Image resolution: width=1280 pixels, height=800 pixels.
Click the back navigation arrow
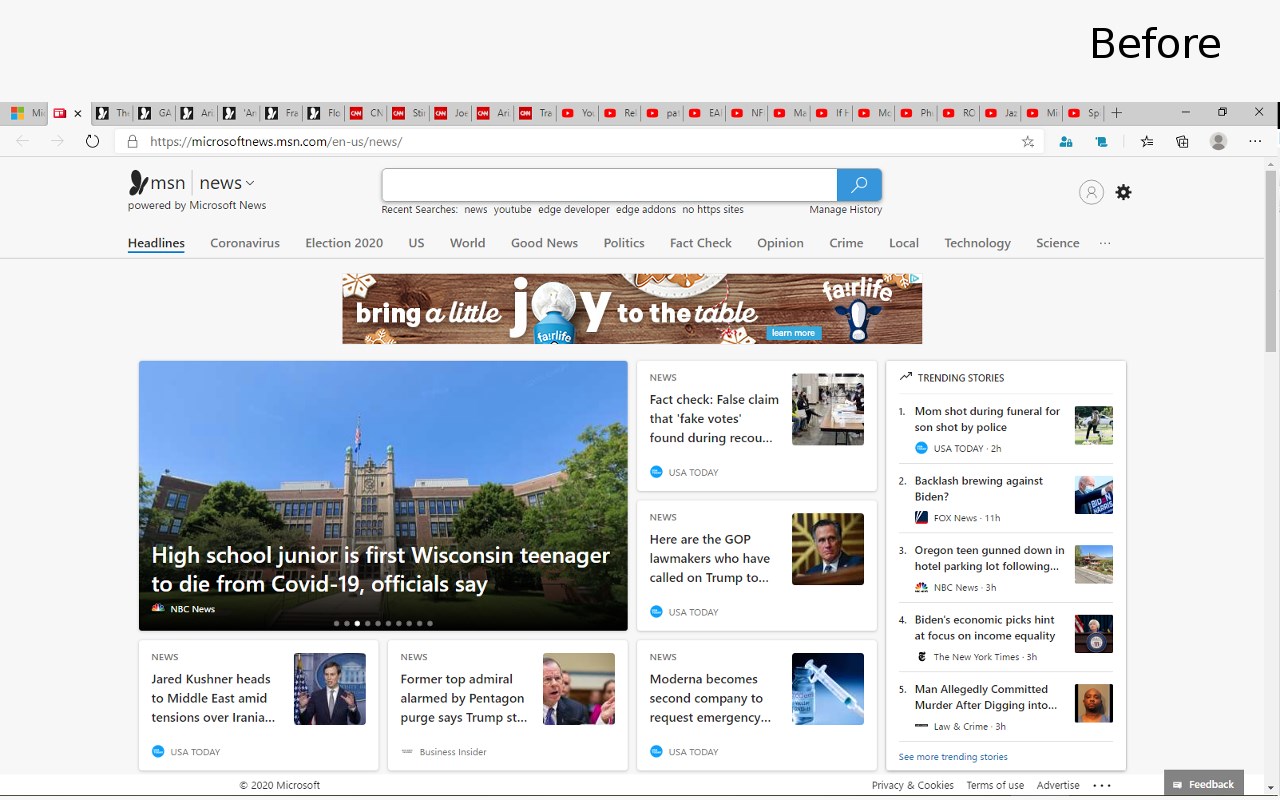pyautogui.click(x=22, y=141)
